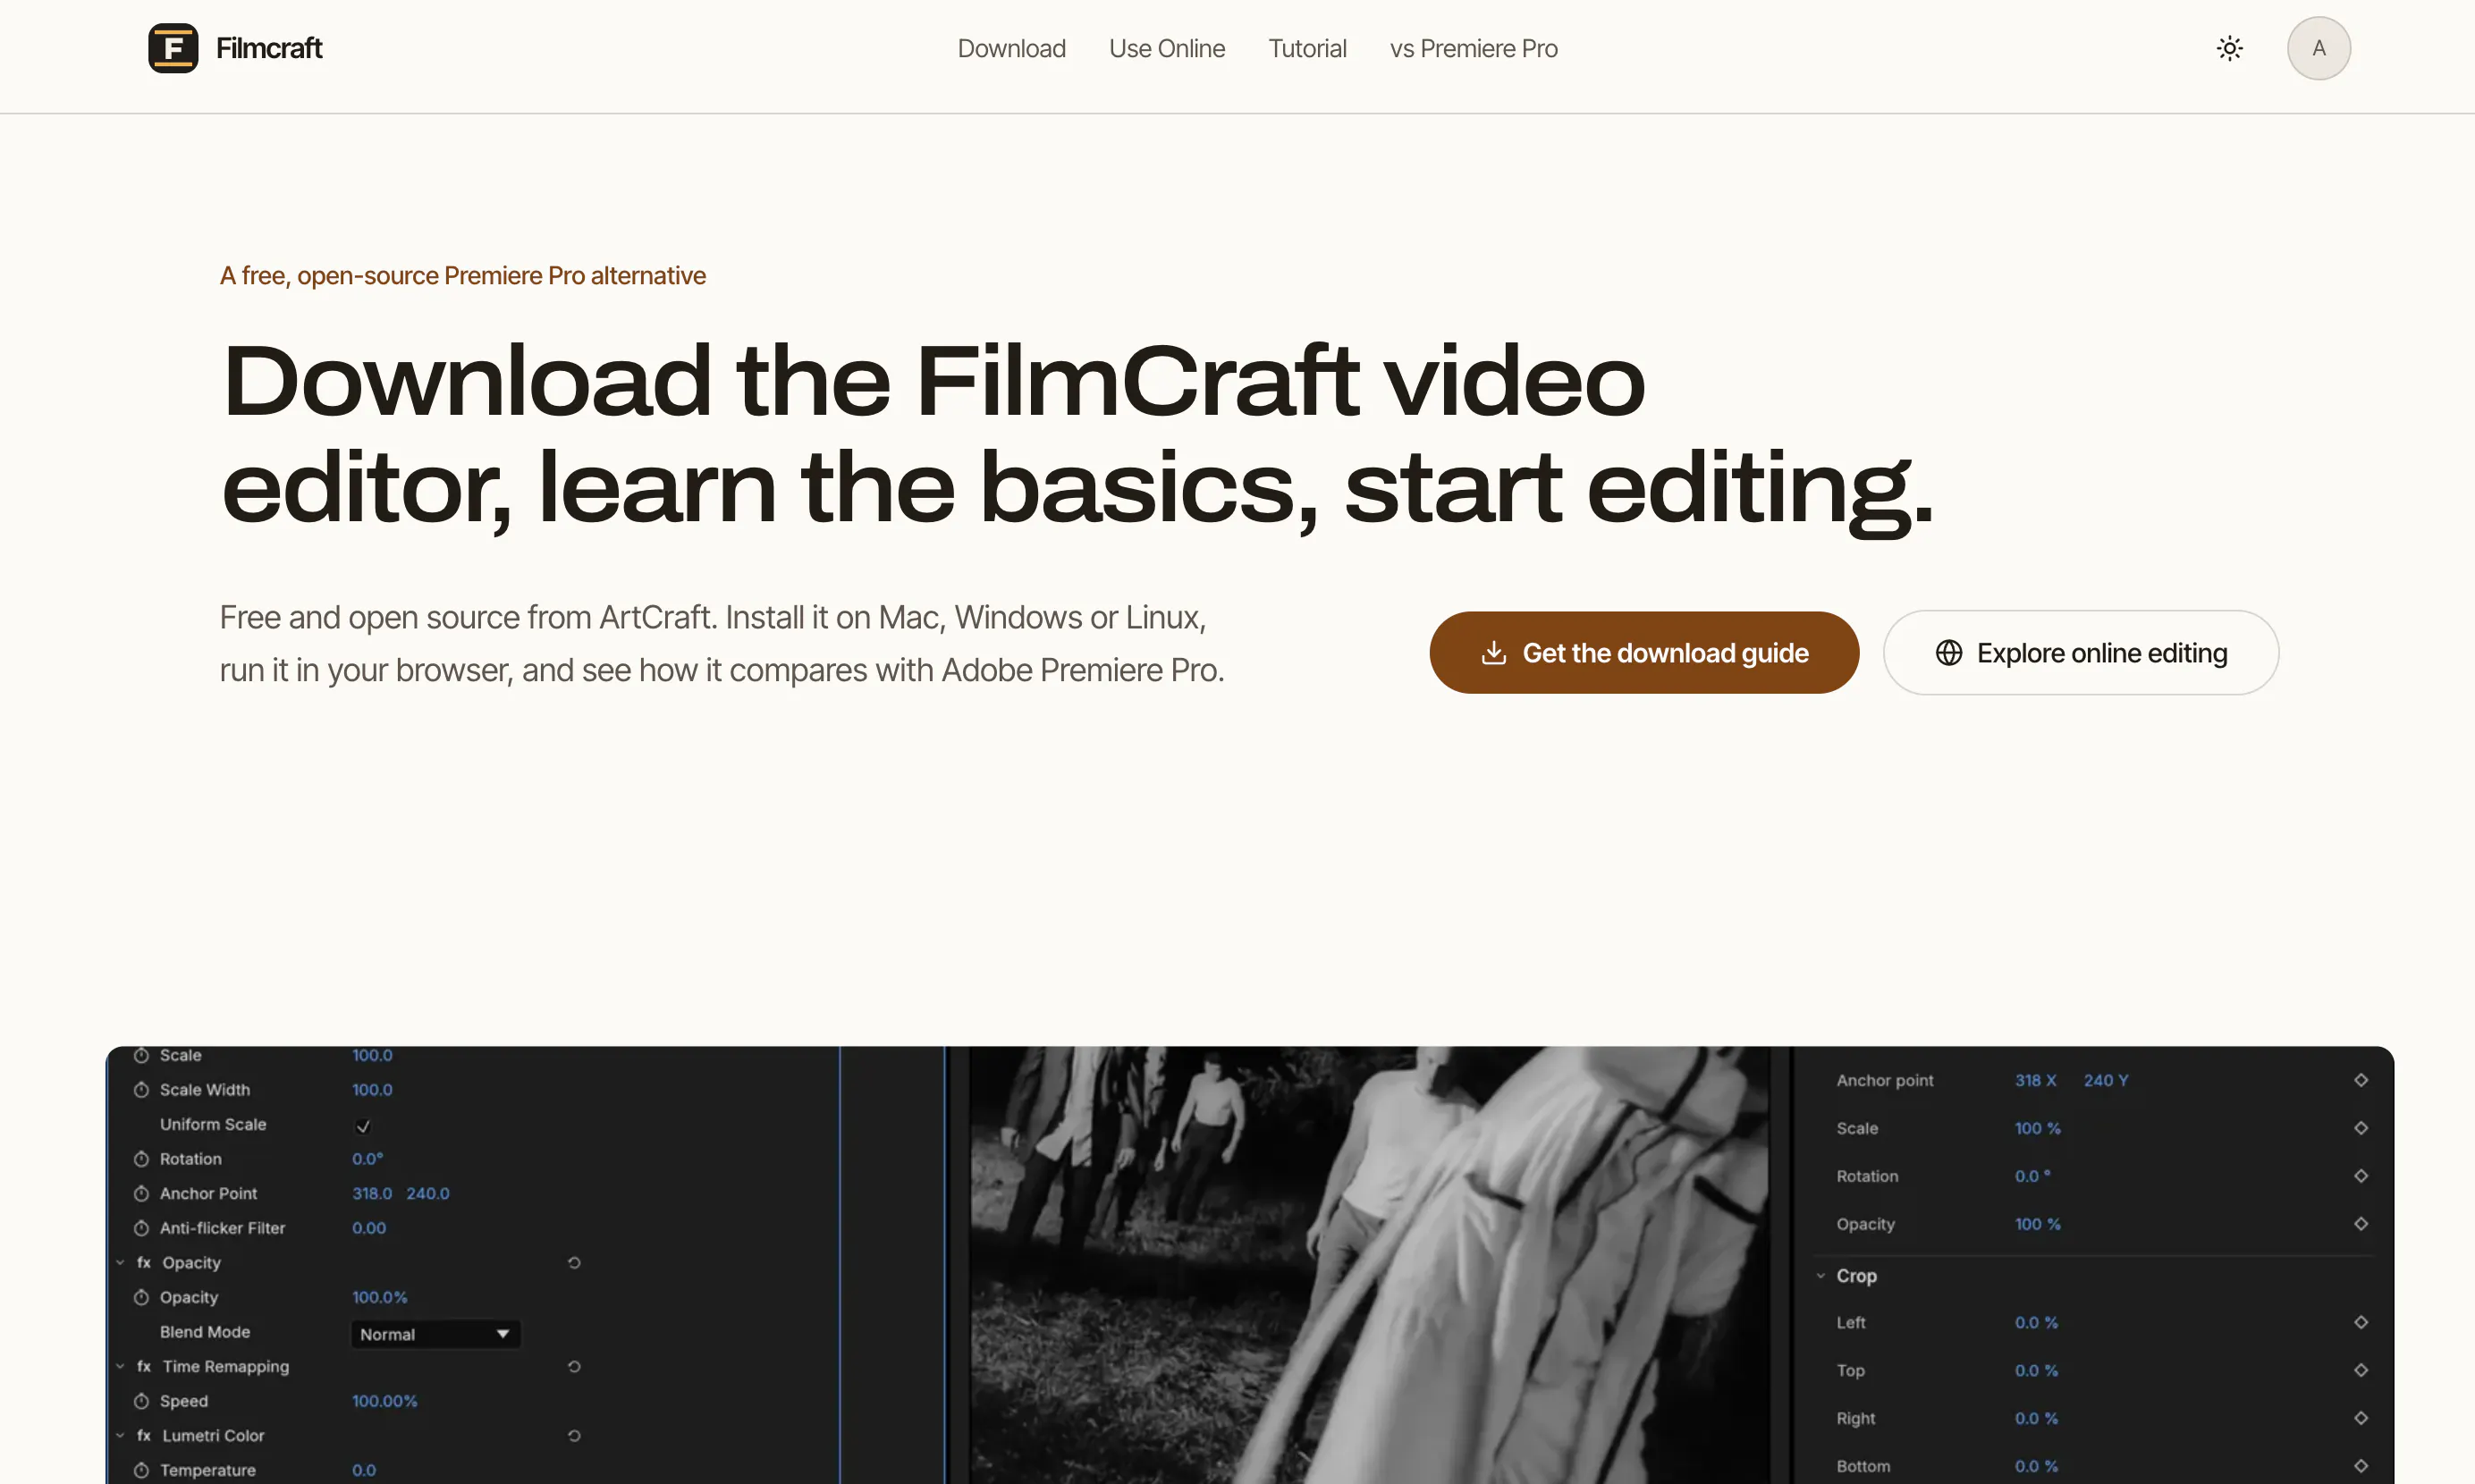
Task: Click keyframe diamond for Crop Top
Action: point(2360,1369)
